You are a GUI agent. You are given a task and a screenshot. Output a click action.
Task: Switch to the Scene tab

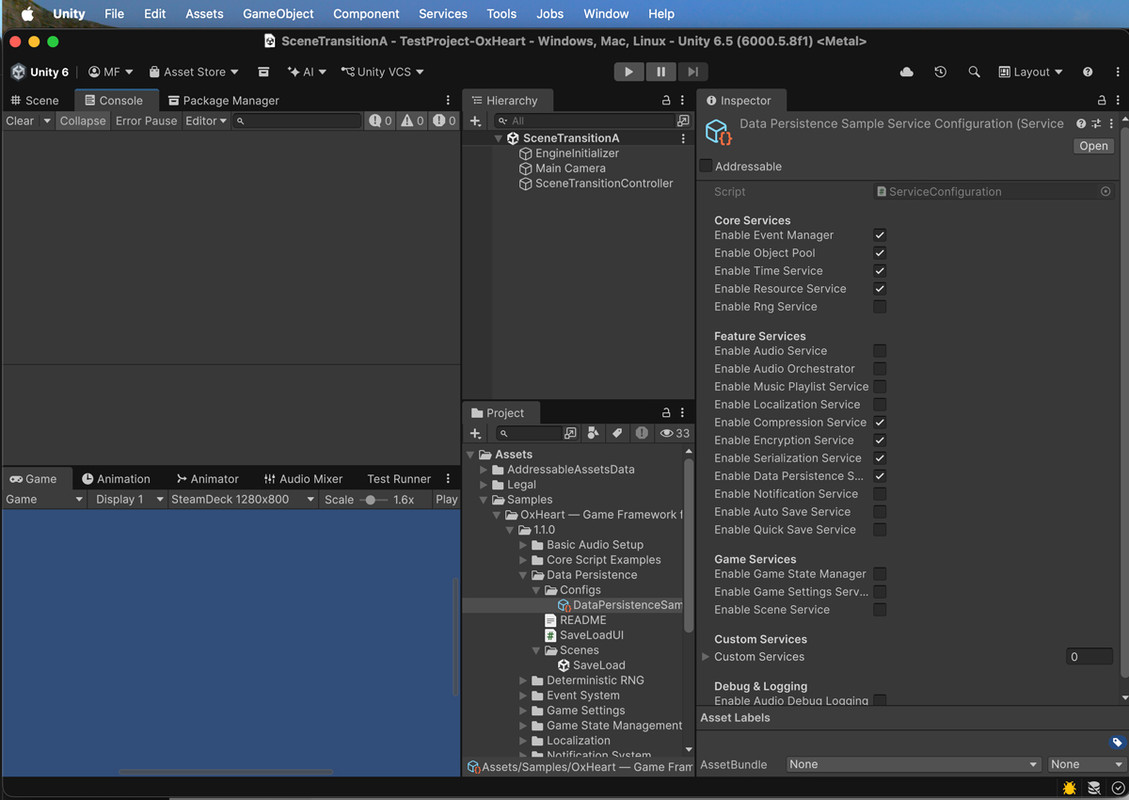[x=35, y=101]
